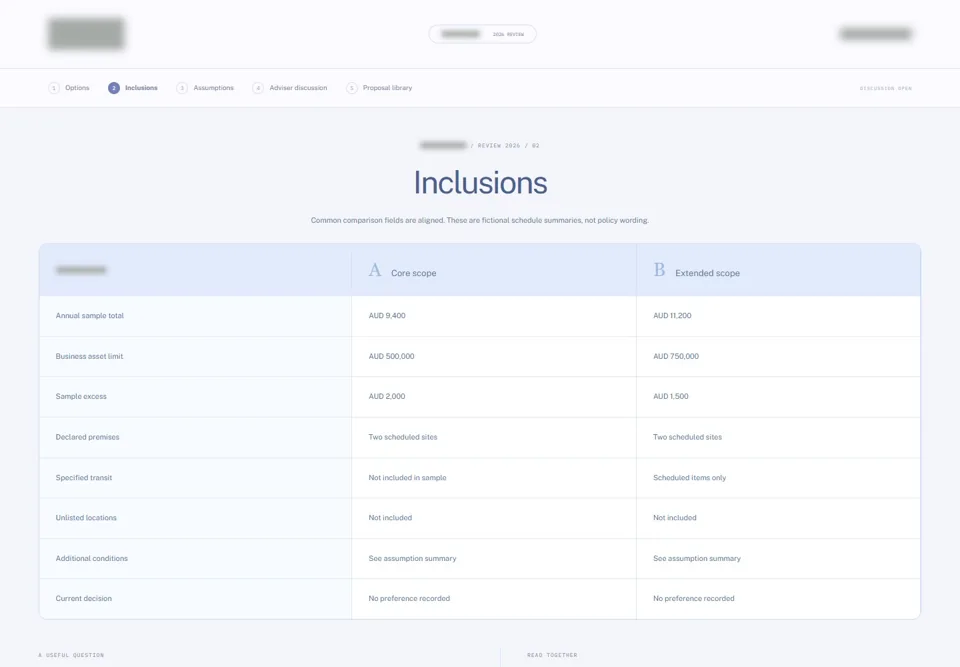Click the Inclusions page heading
The width and height of the screenshot is (960, 667).
point(480,183)
